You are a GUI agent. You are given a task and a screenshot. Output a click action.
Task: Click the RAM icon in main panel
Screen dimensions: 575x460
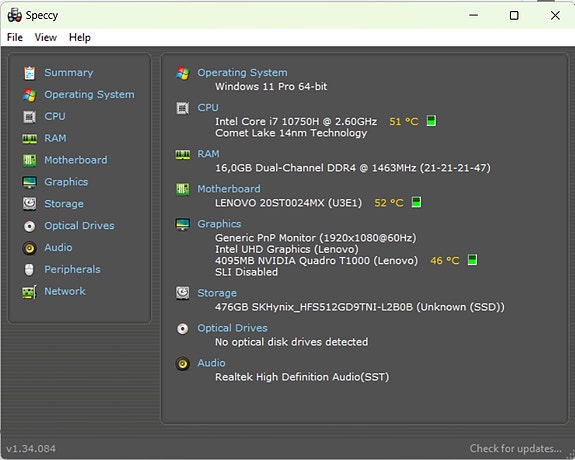[x=183, y=154]
